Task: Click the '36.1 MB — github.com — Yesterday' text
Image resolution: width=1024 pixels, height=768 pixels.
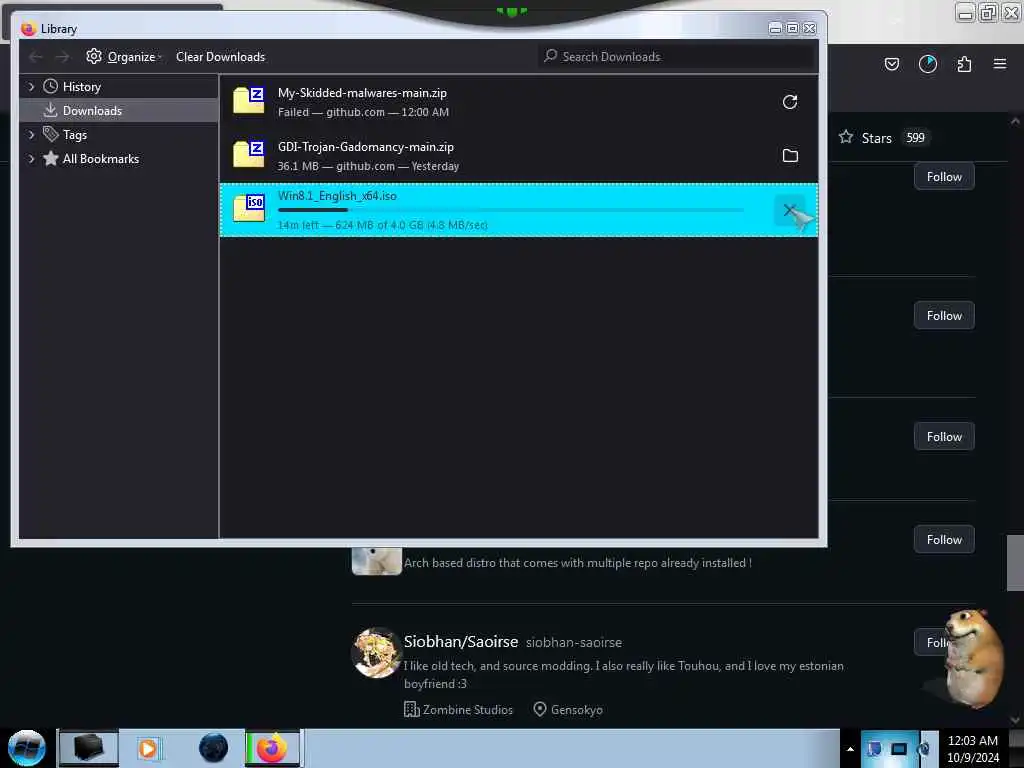Action: 368,167
